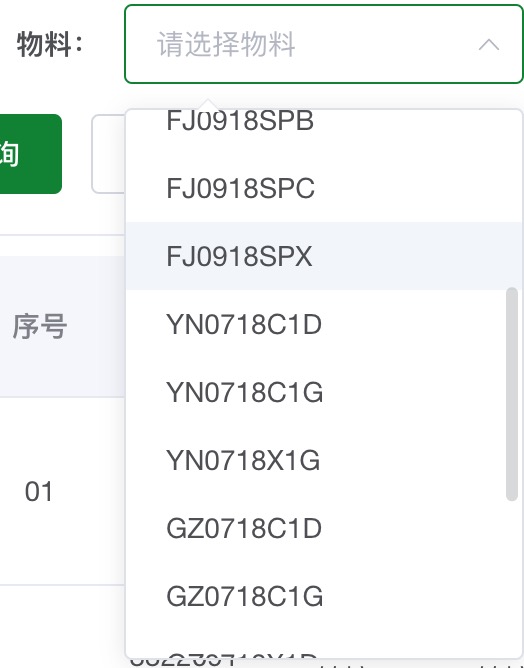Image resolution: width=524 pixels, height=668 pixels.
Task: Click the 序号 column header
Action: click(x=40, y=326)
